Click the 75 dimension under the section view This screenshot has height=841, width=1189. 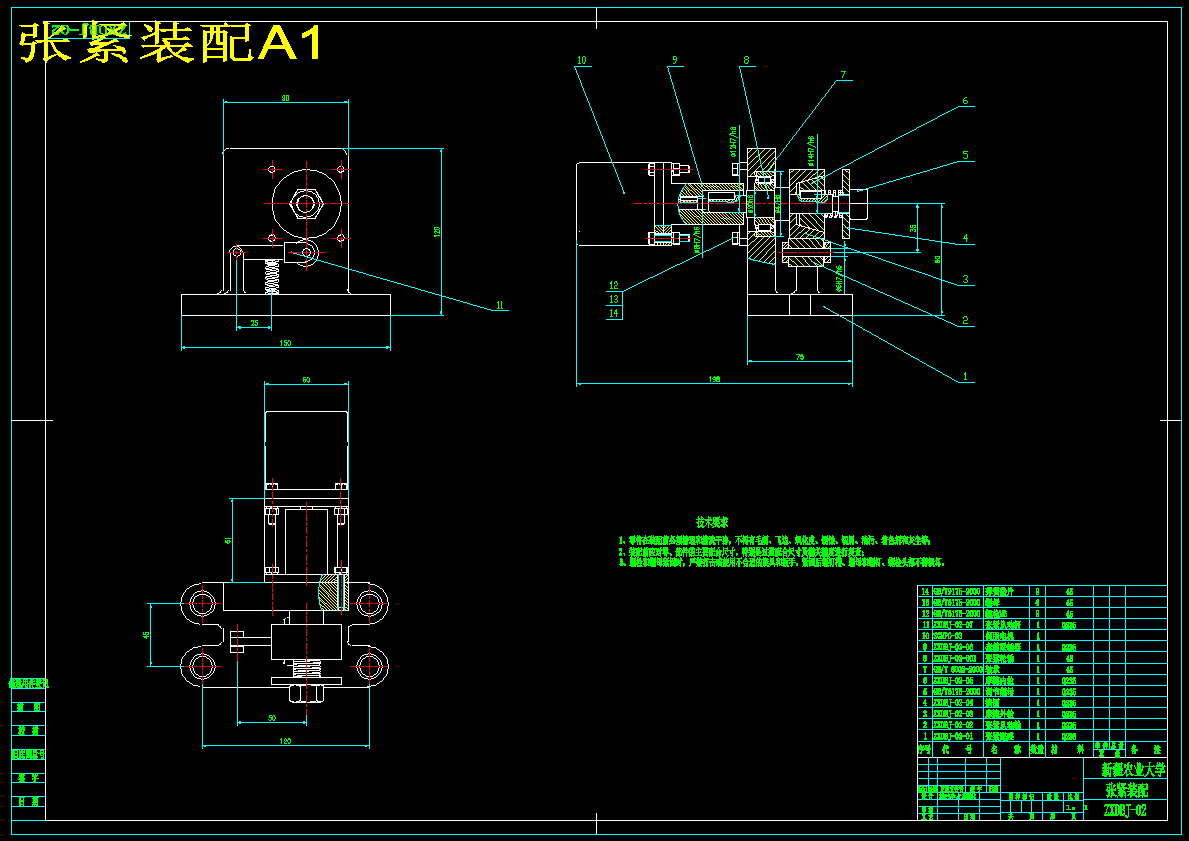pos(799,356)
